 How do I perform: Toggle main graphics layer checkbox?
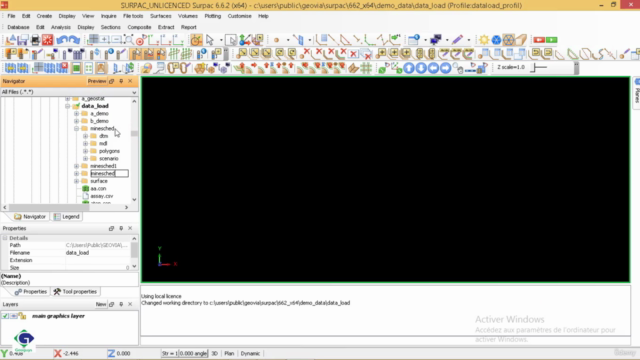(5, 316)
